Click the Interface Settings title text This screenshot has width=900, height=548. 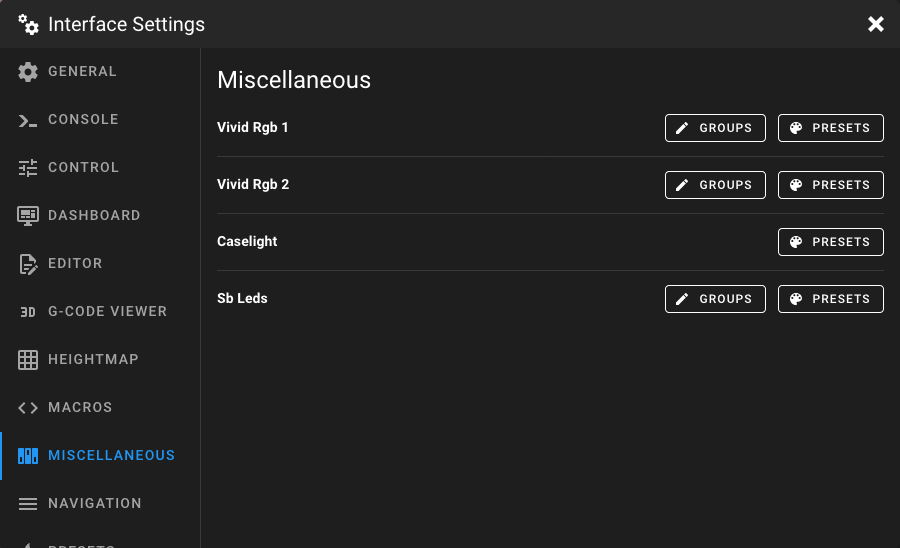(x=126, y=25)
